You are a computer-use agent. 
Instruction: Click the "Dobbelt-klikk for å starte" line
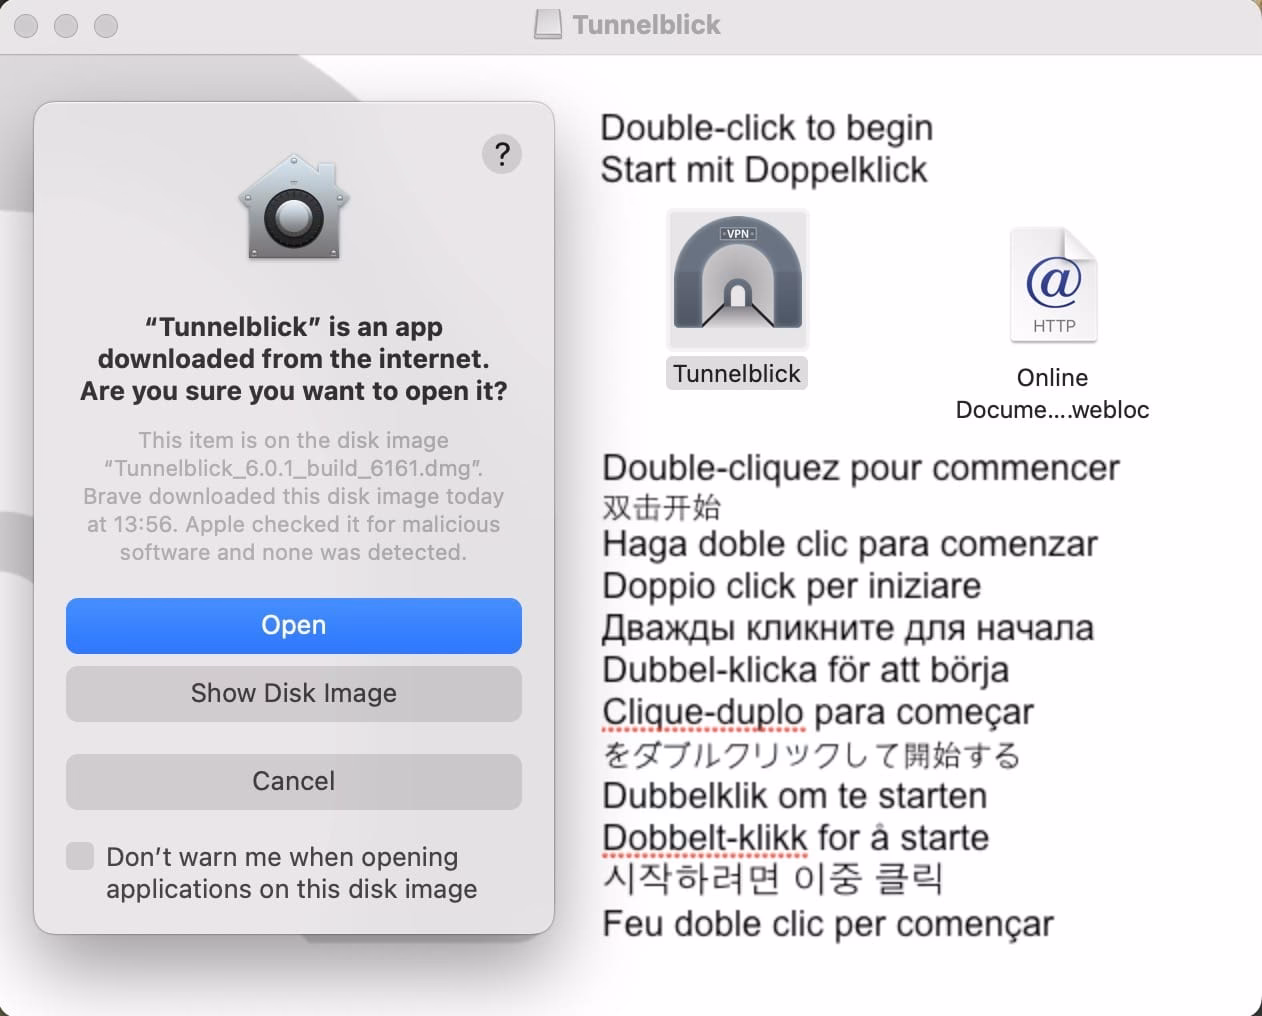click(796, 838)
